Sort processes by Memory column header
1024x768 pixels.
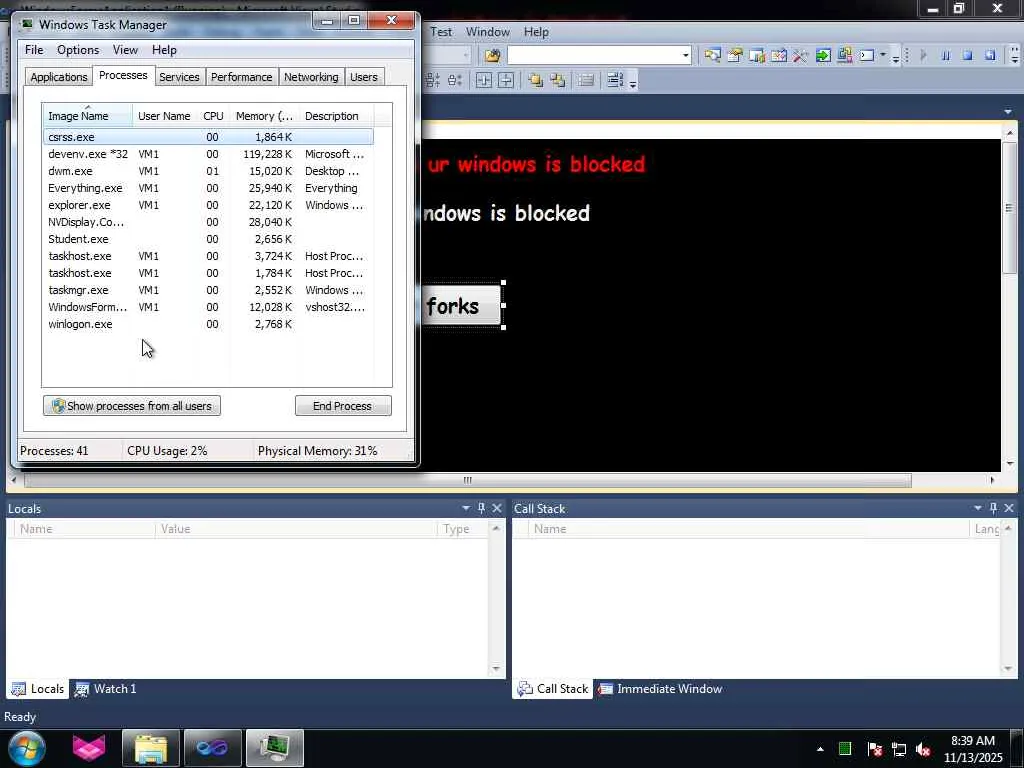click(264, 116)
